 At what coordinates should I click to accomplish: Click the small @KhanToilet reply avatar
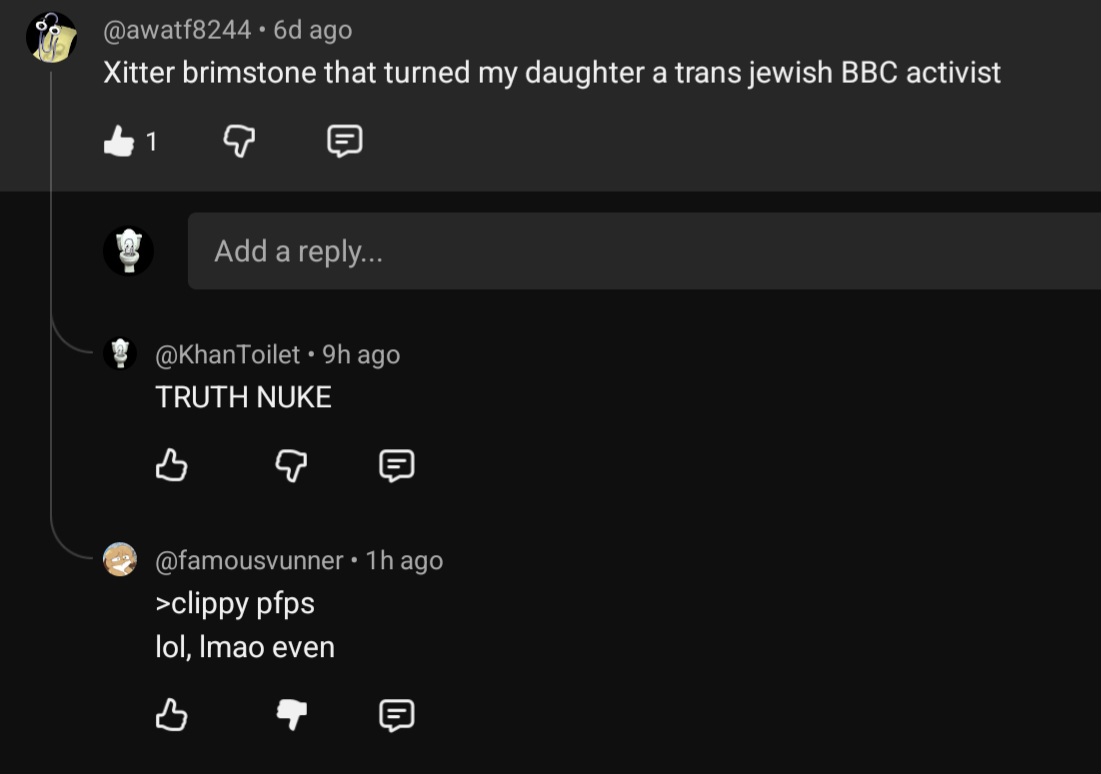pos(121,354)
